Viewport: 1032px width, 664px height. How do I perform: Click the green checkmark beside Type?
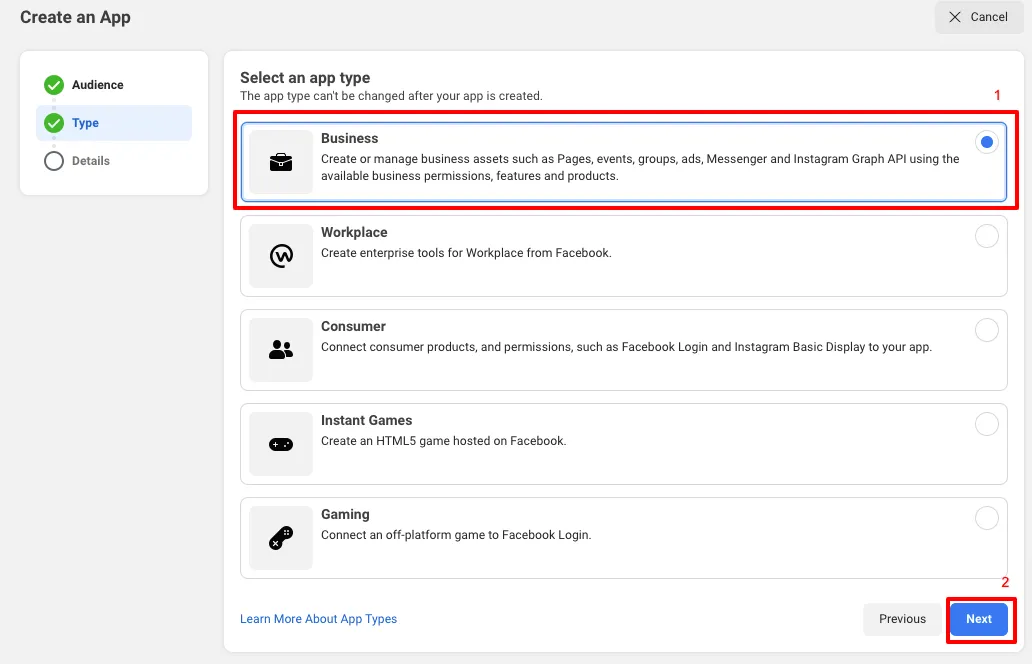pos(54,123)
